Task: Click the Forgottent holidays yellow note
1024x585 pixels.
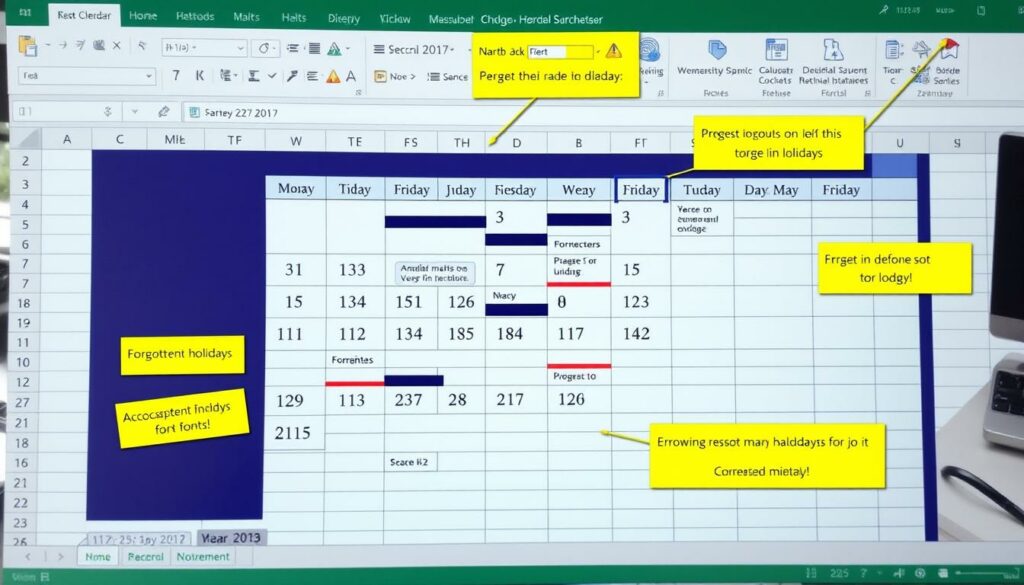Action: (181, 355)
